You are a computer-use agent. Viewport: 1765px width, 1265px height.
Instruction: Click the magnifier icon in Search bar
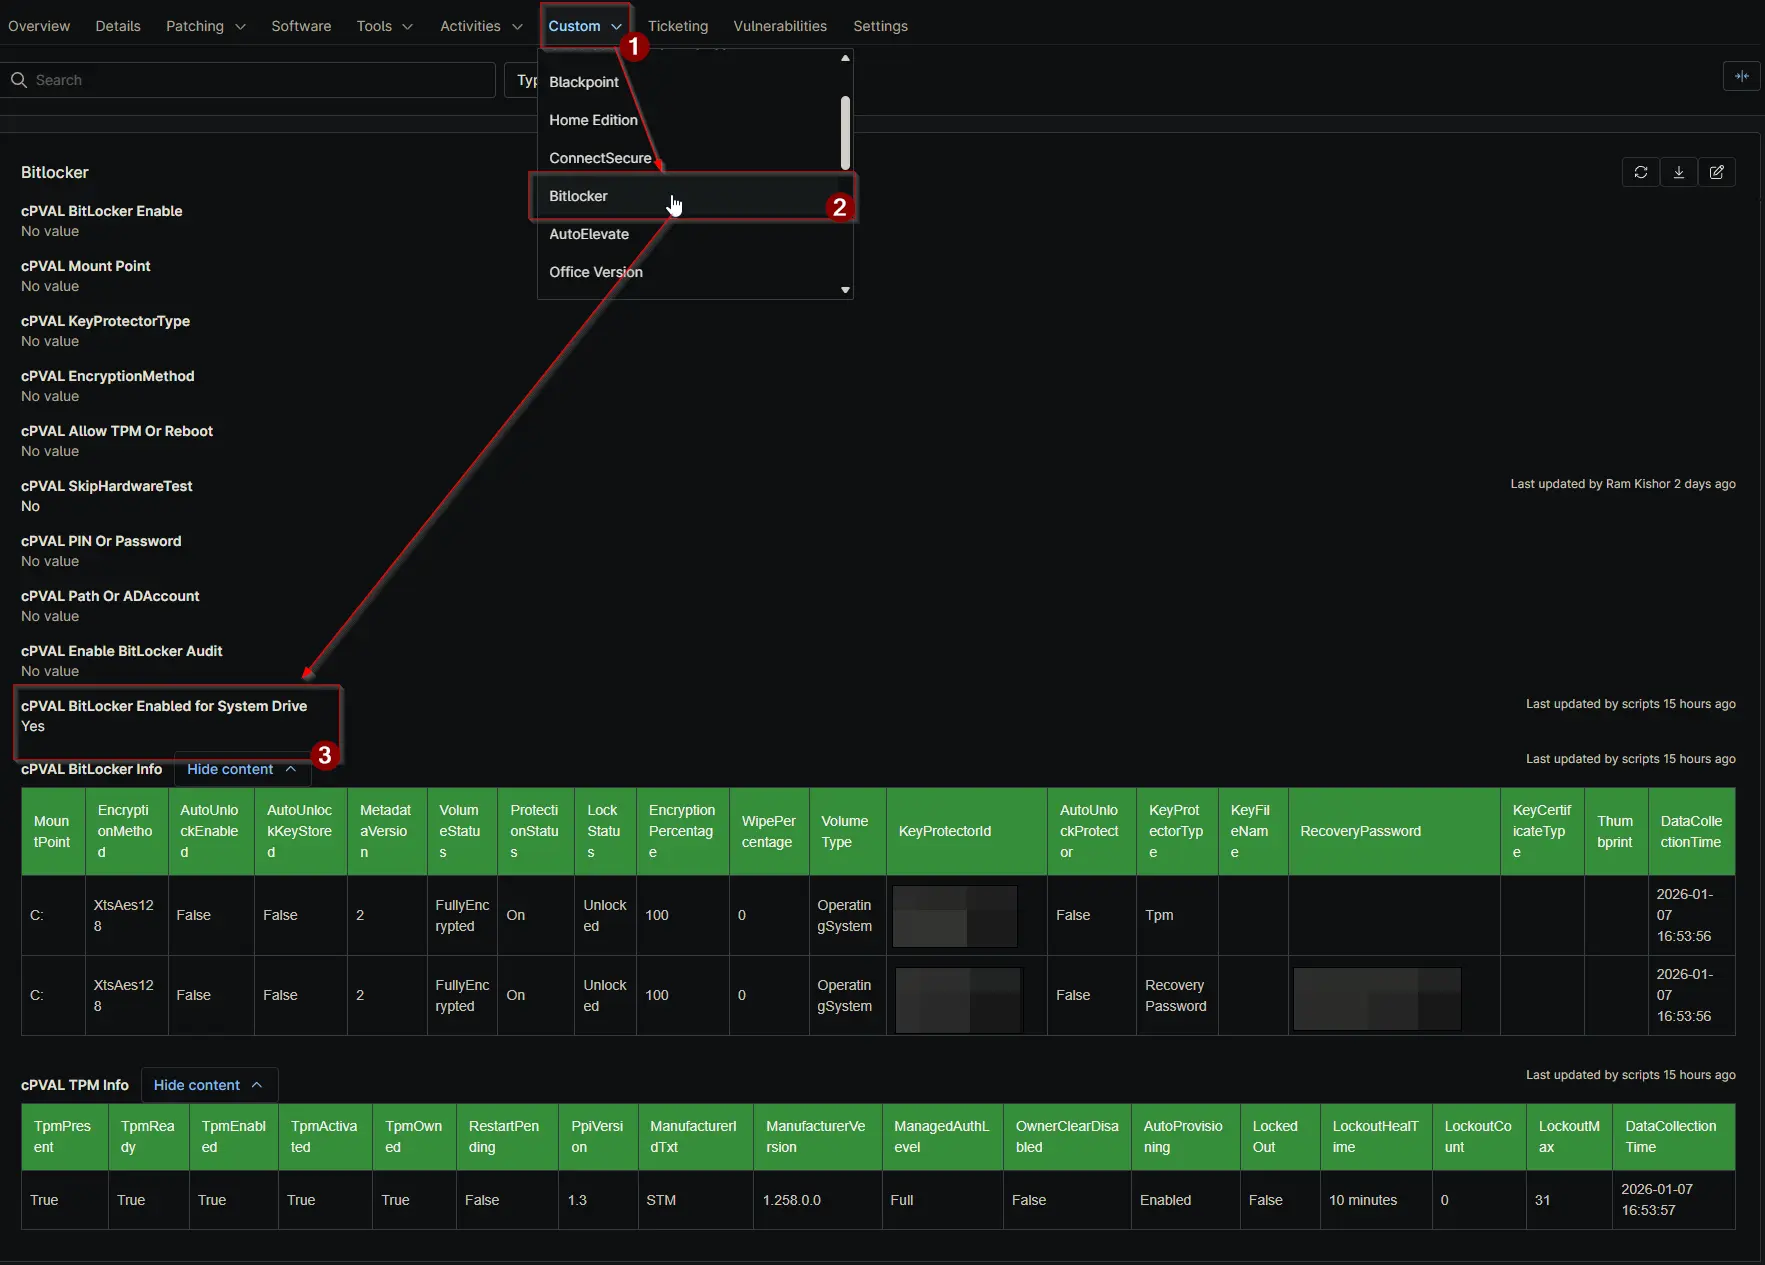click(x=18, y=80)
